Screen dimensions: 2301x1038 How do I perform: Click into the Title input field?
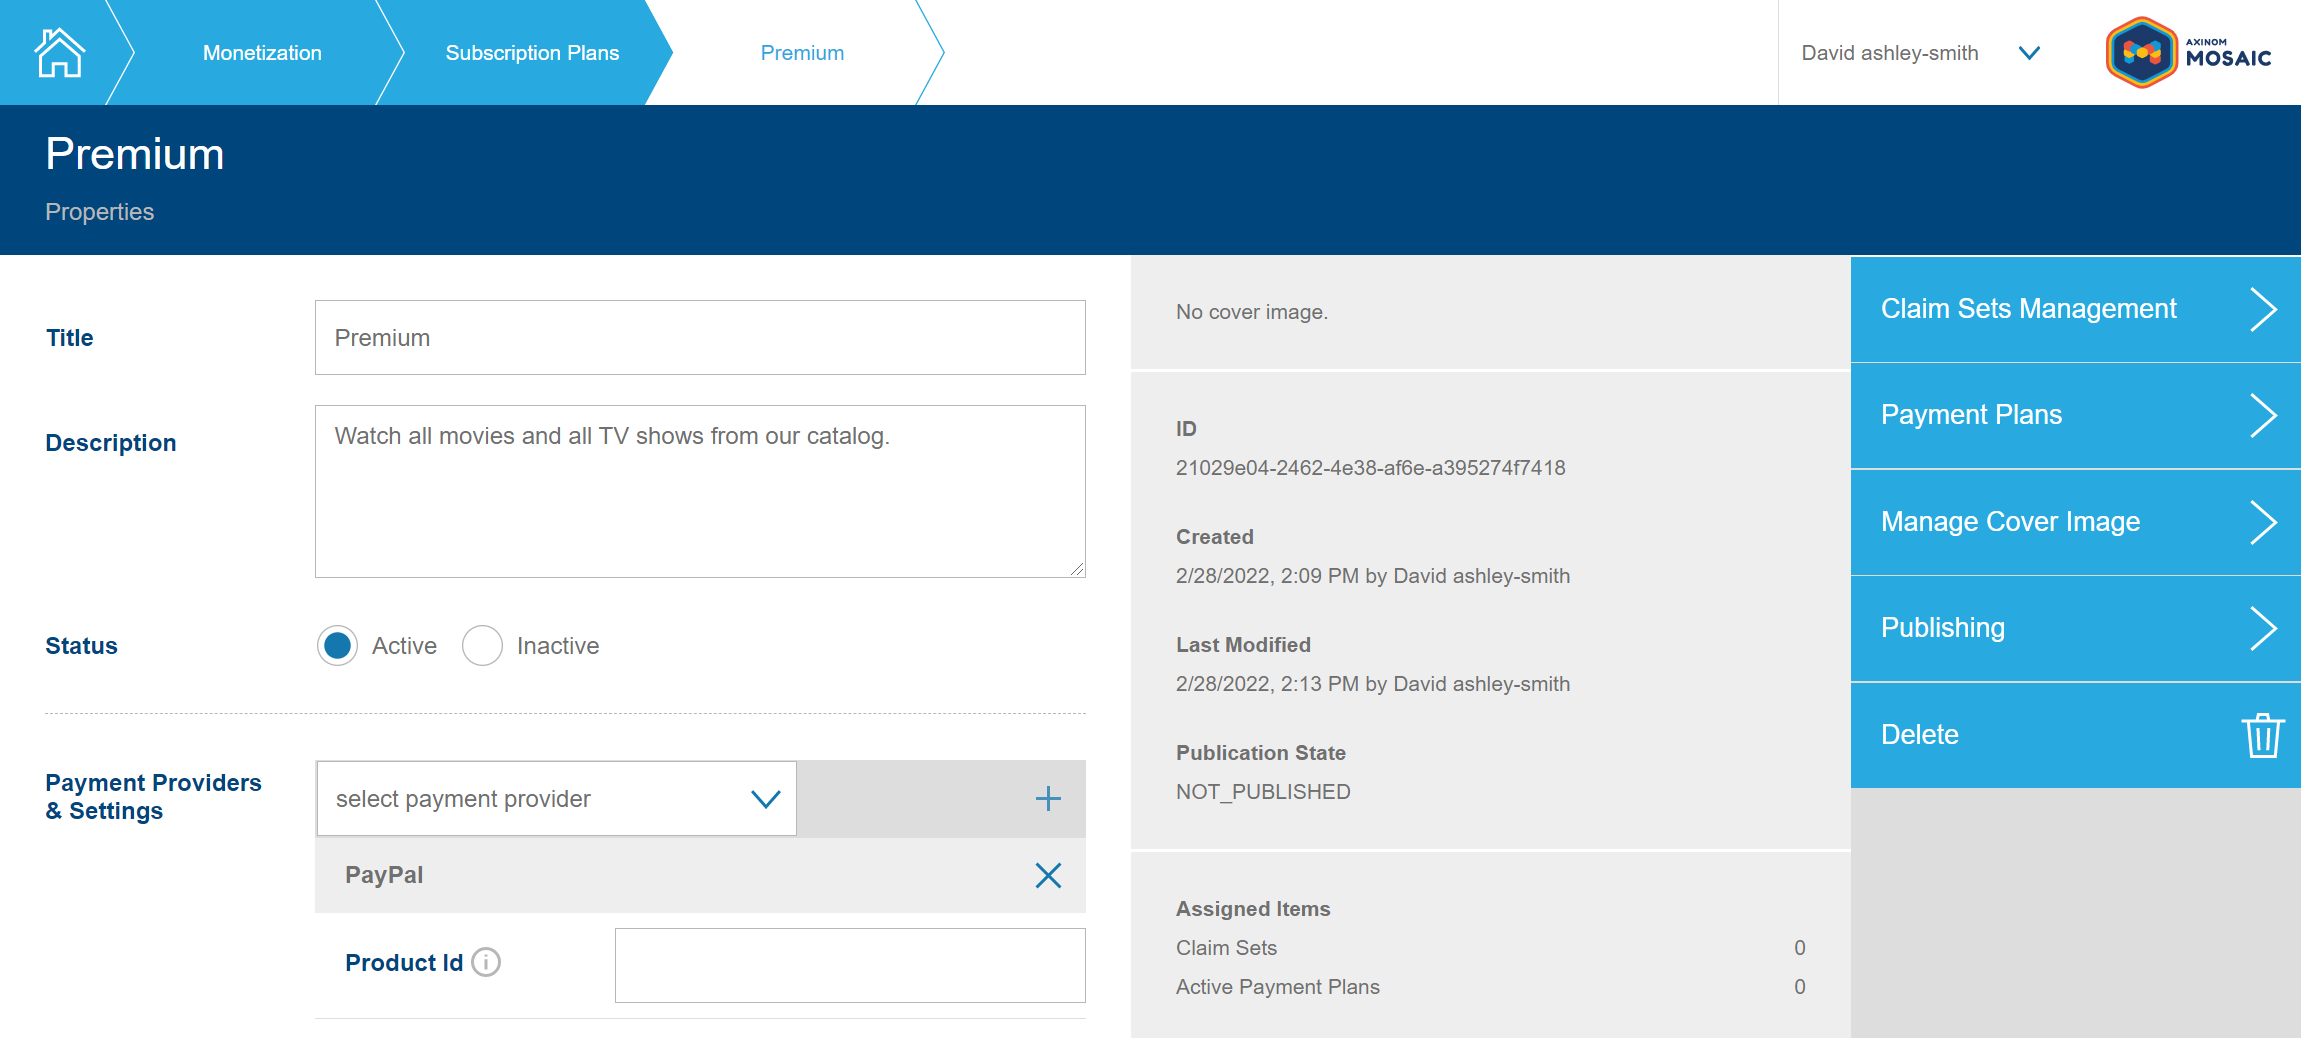700,338
